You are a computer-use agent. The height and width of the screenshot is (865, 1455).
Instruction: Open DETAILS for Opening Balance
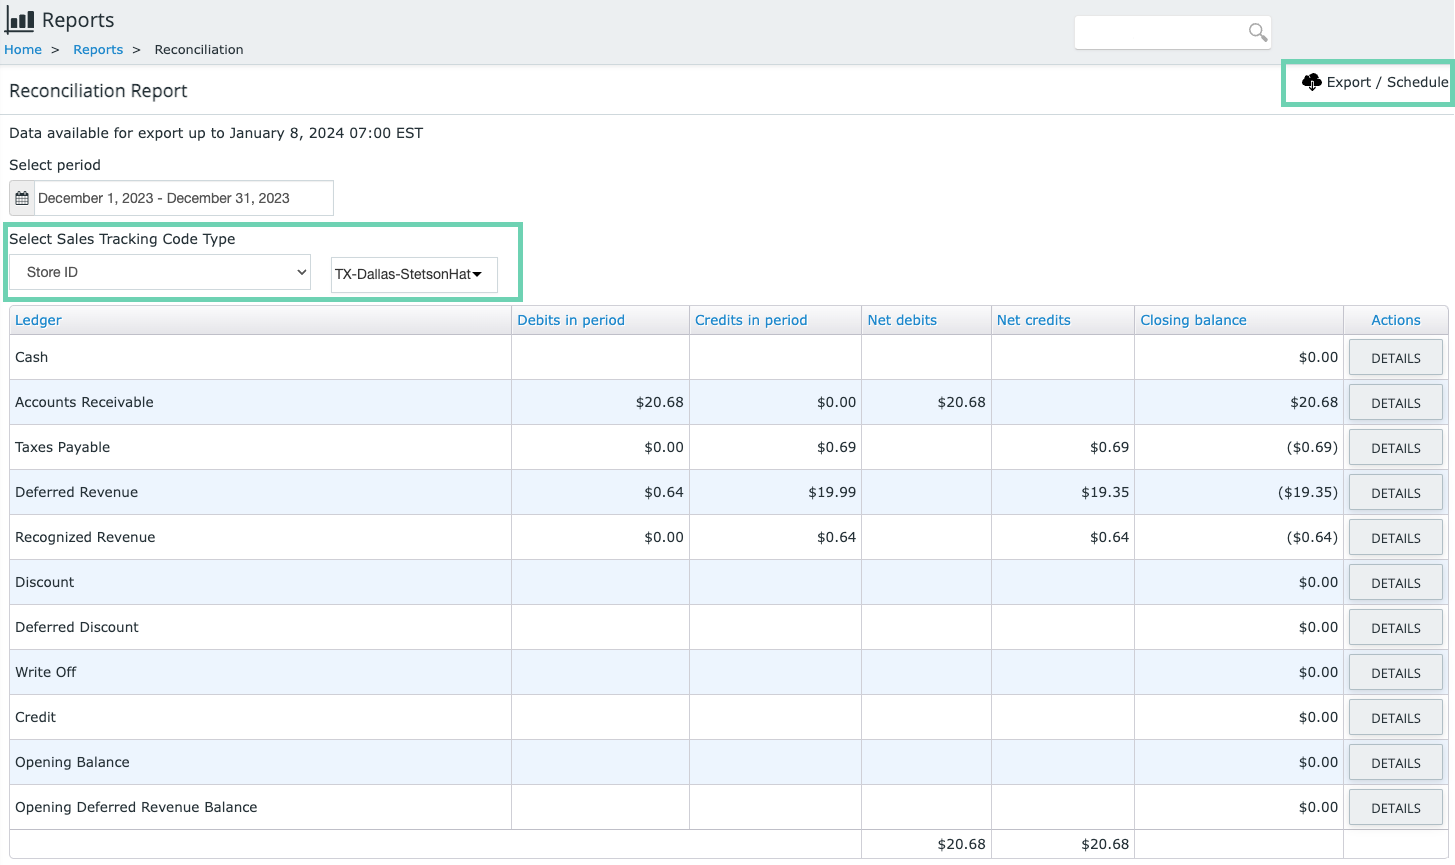1396,763
